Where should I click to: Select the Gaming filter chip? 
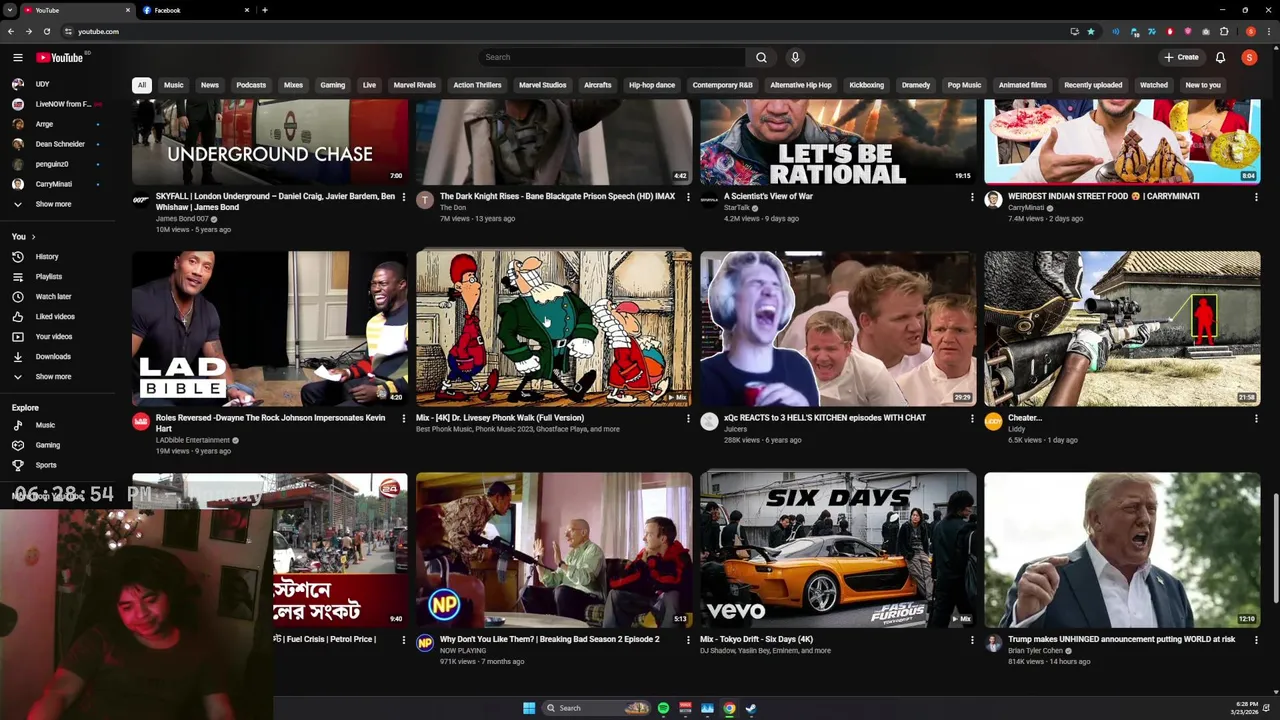[x=333, y=85]
